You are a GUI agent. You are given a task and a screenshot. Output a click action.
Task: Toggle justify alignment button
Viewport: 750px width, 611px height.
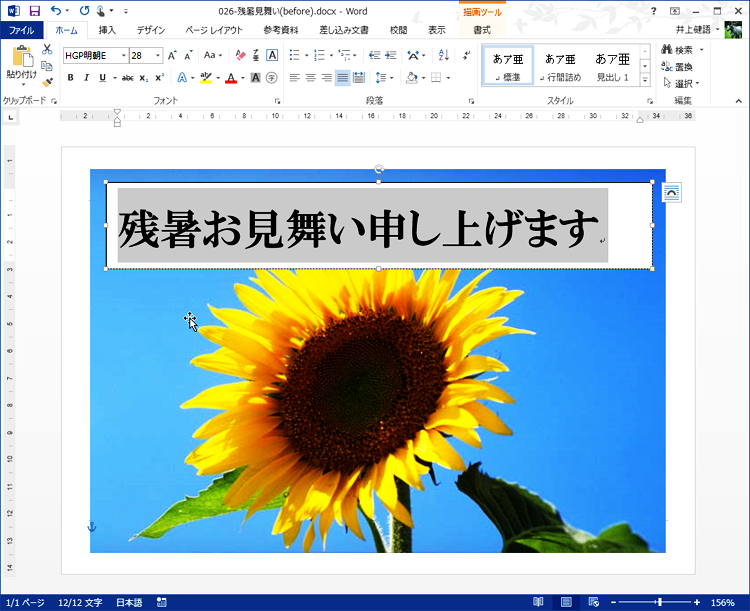(x=342, y=78)
